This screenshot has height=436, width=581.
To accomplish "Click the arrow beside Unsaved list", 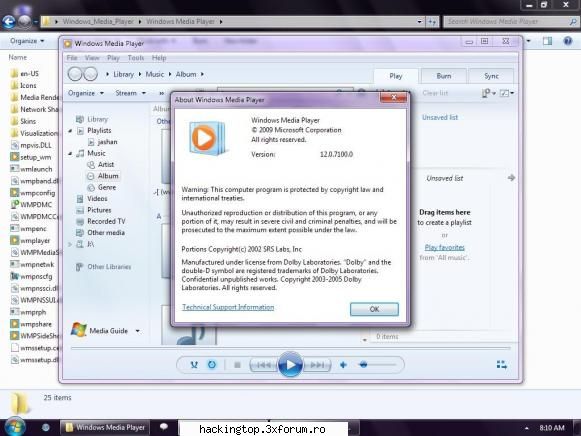I will [x=511, y=178].
